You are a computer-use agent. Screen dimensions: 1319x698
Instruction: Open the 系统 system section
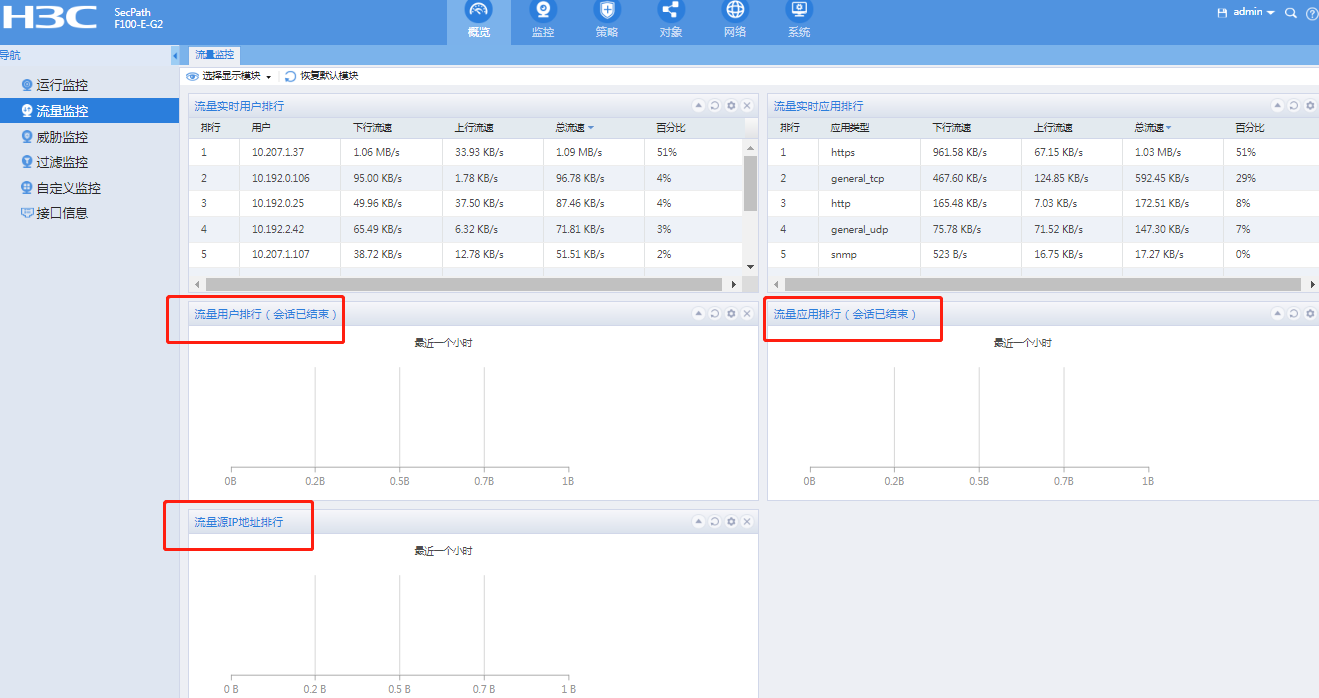pyautogui.click(x=799, y=21)
